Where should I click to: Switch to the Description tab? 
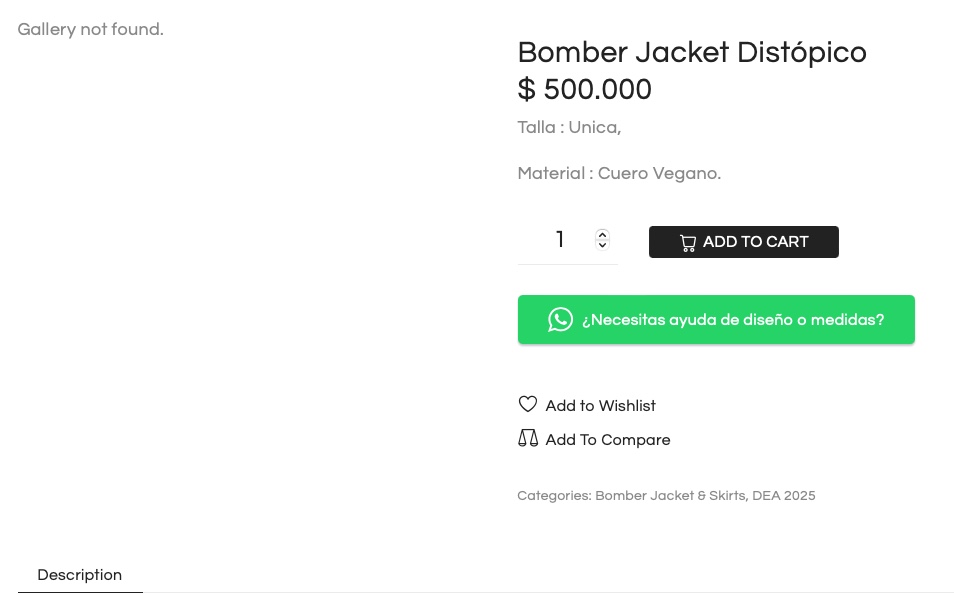tap(80, 575)
